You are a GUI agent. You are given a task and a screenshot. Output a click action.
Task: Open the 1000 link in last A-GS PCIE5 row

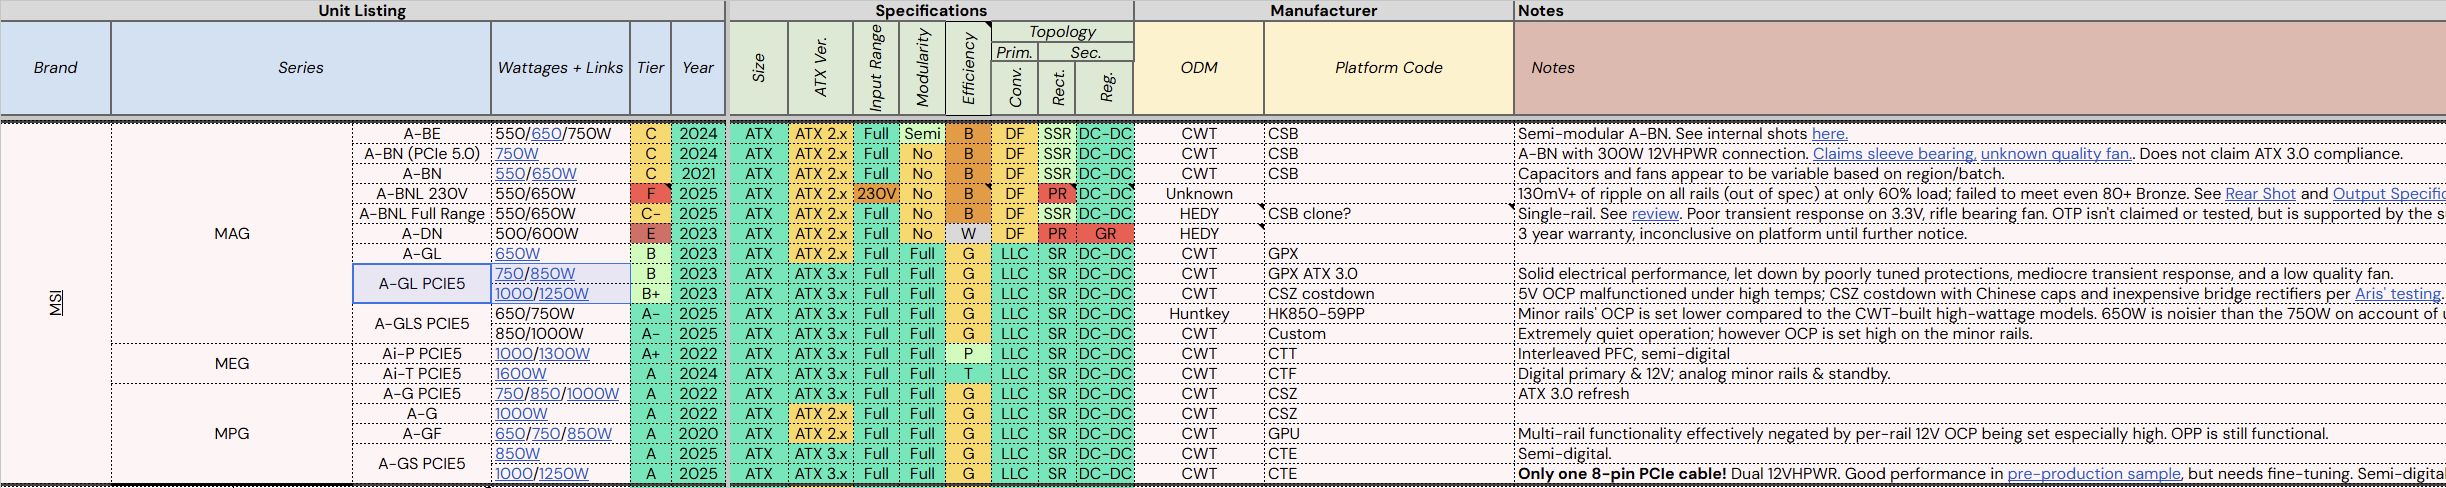coord(514,474)
